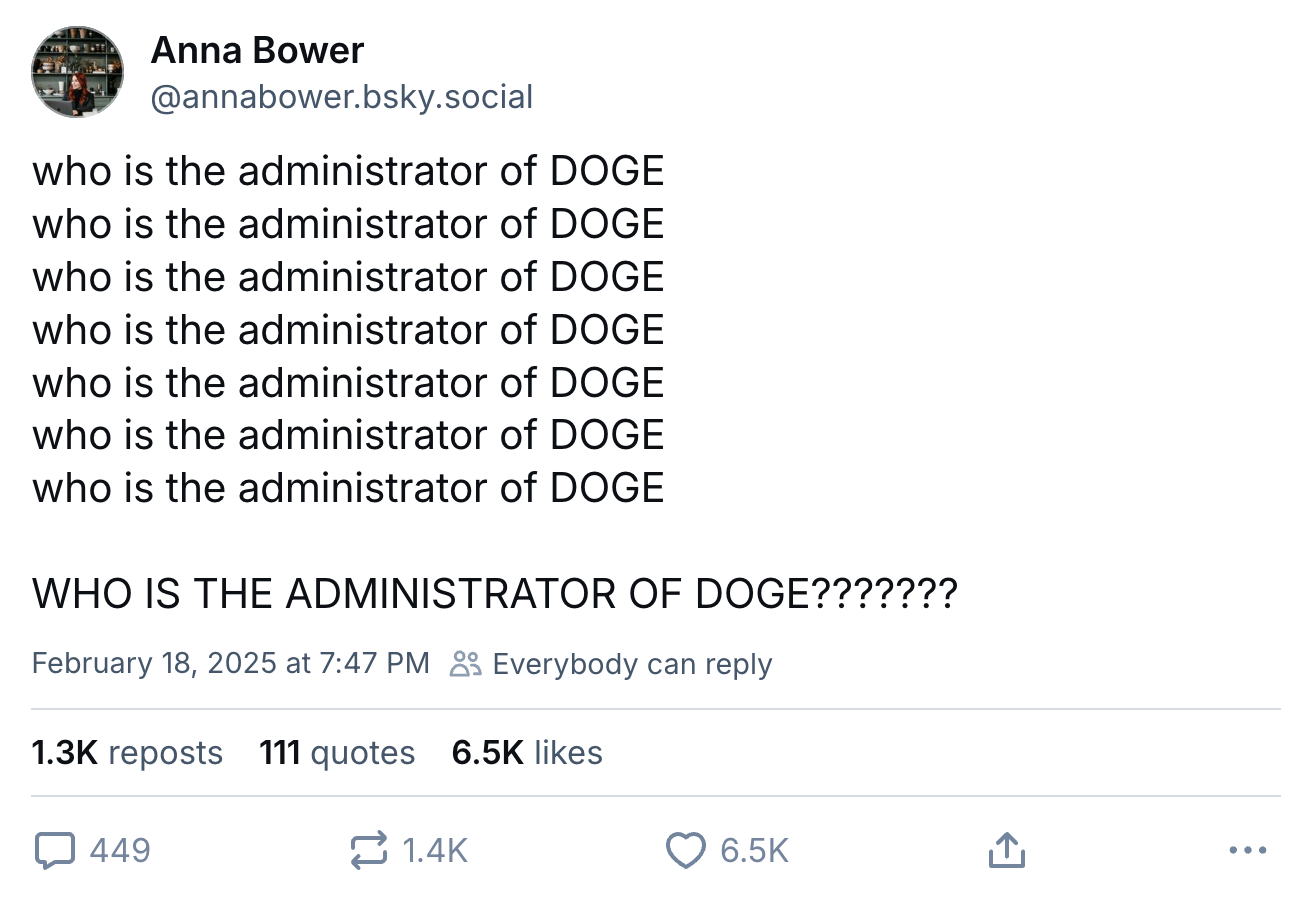Share the post via the upload arrow icon
1310x898 pixels.
tap(1006, 851)
